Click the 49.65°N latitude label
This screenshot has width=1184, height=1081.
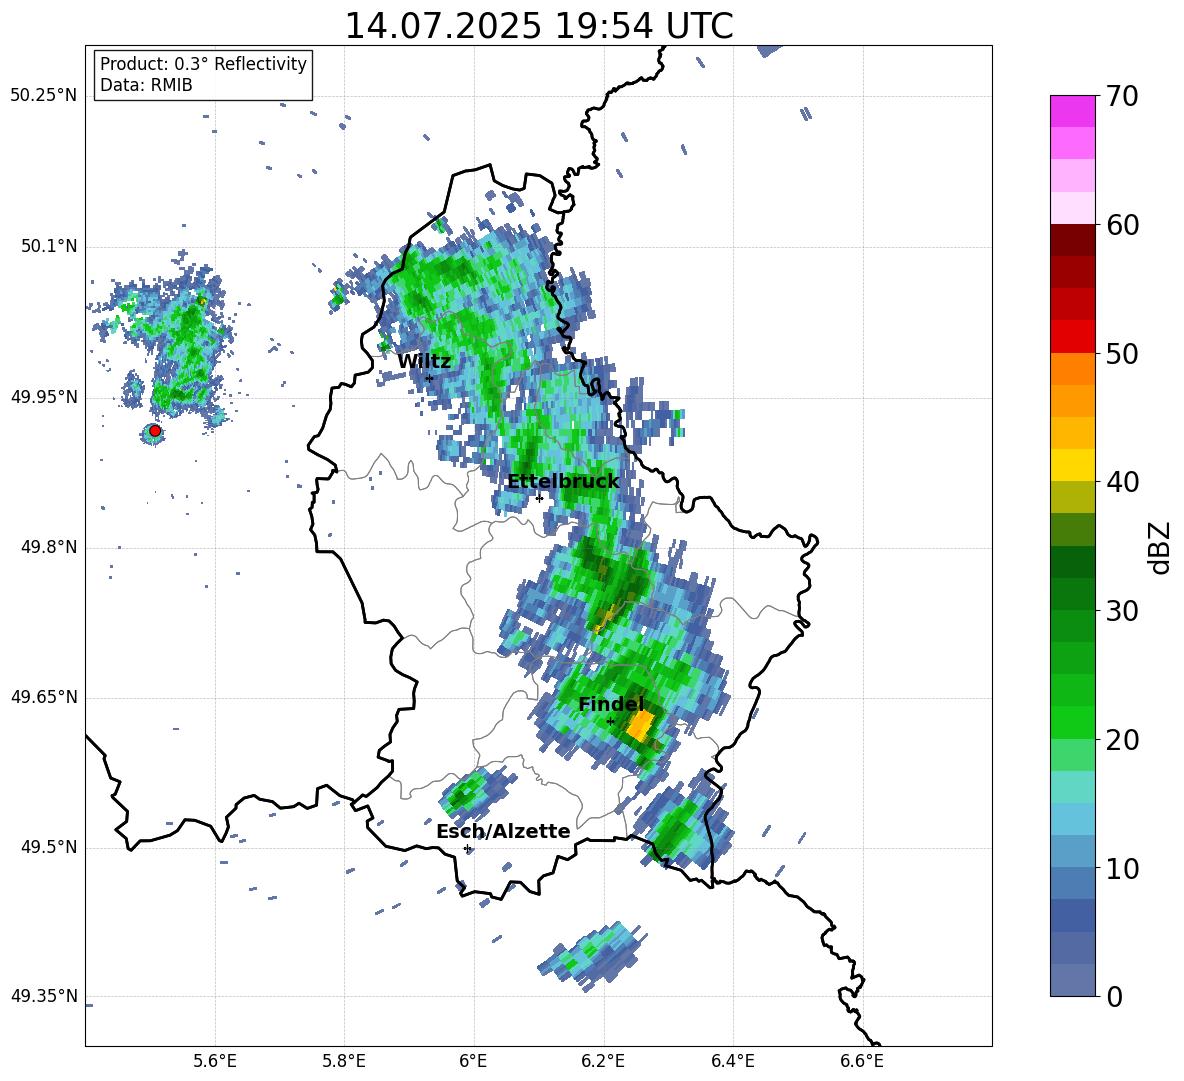point(44,697)
